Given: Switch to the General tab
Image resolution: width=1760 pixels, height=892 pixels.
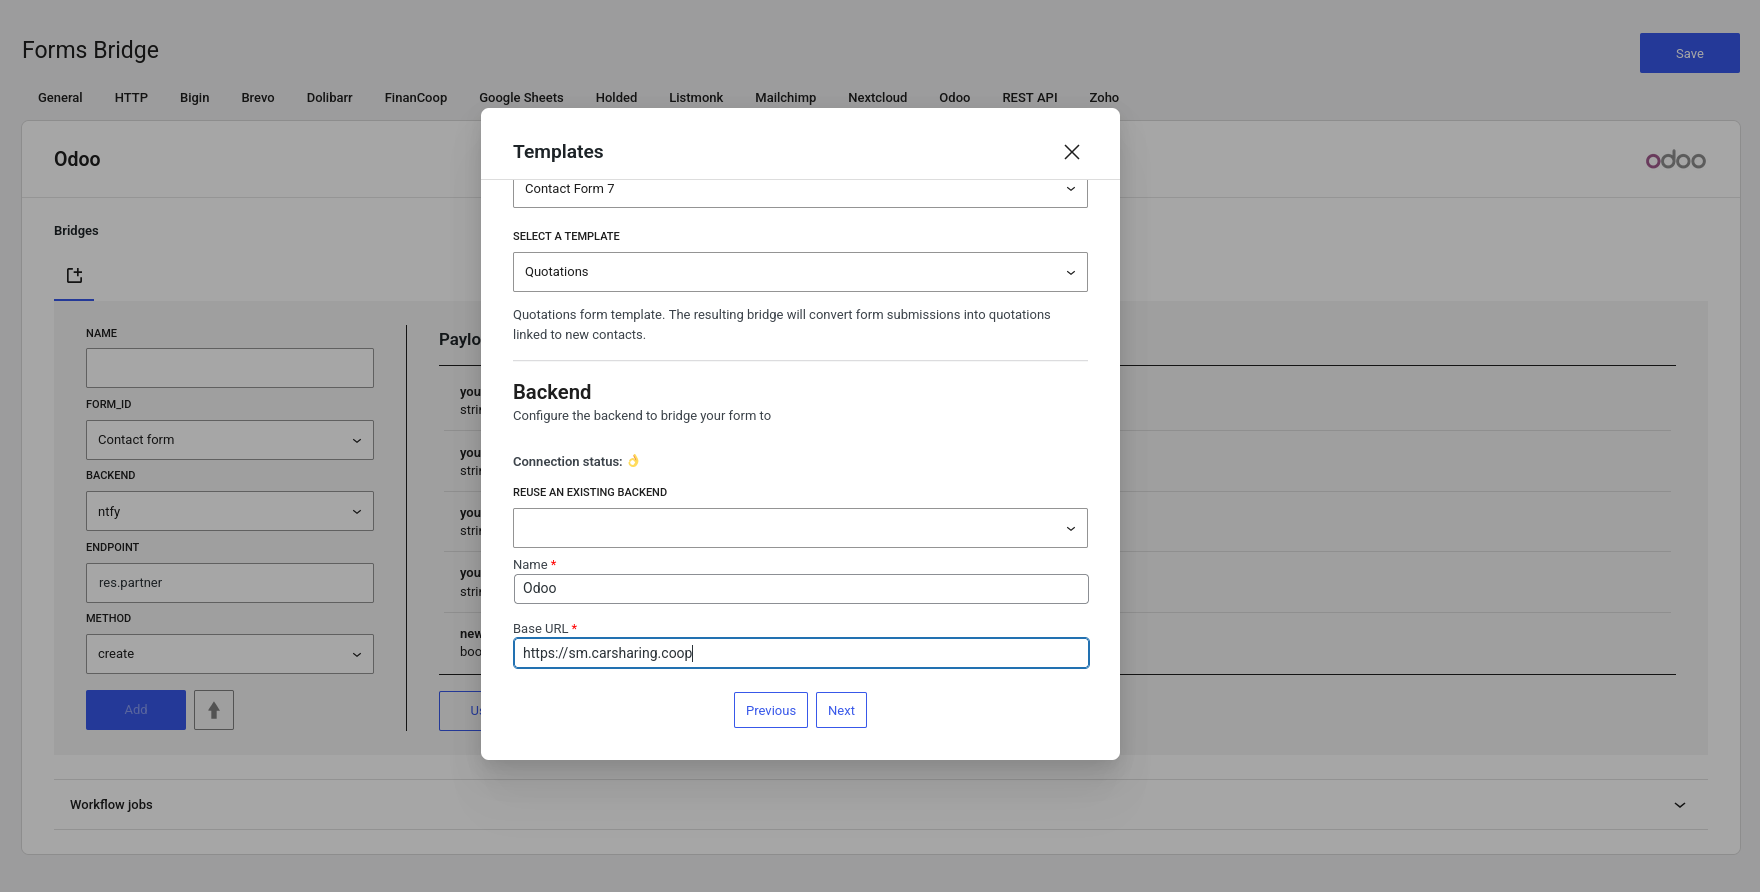Looking at the screenshot, I should (60, 98).
